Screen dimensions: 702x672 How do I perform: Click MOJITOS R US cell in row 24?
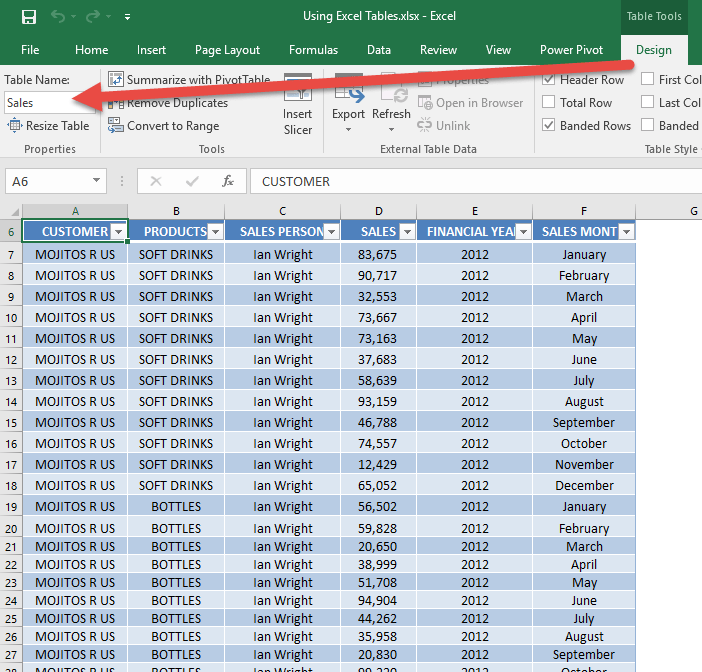pos(75,601)
